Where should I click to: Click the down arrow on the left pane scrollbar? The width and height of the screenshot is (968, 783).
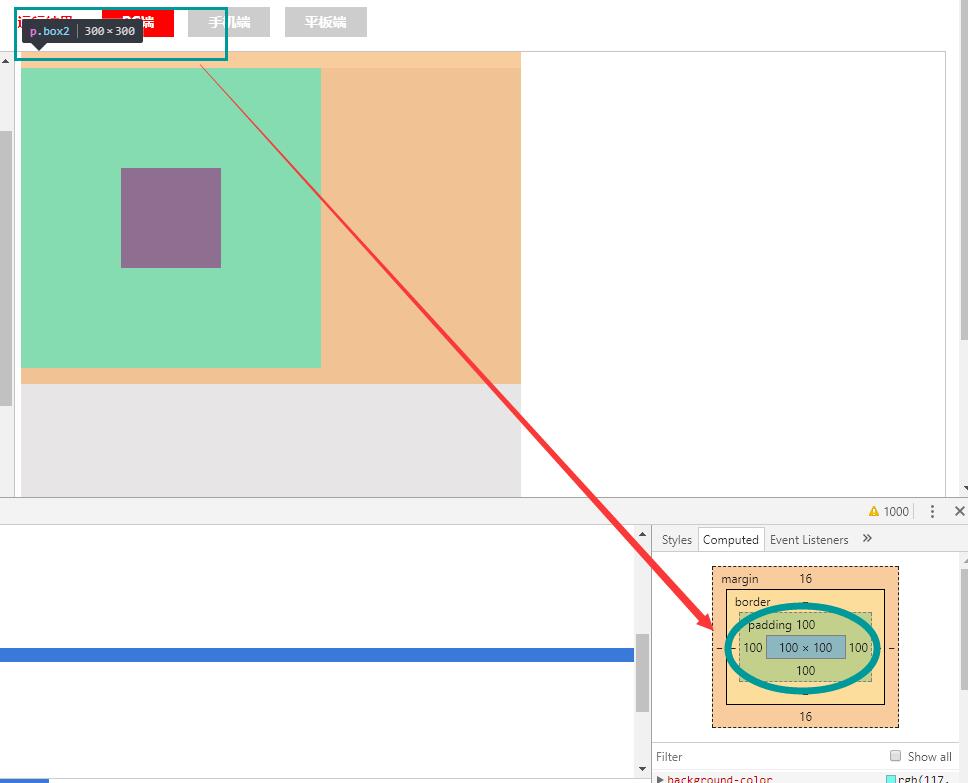point(642,770)
